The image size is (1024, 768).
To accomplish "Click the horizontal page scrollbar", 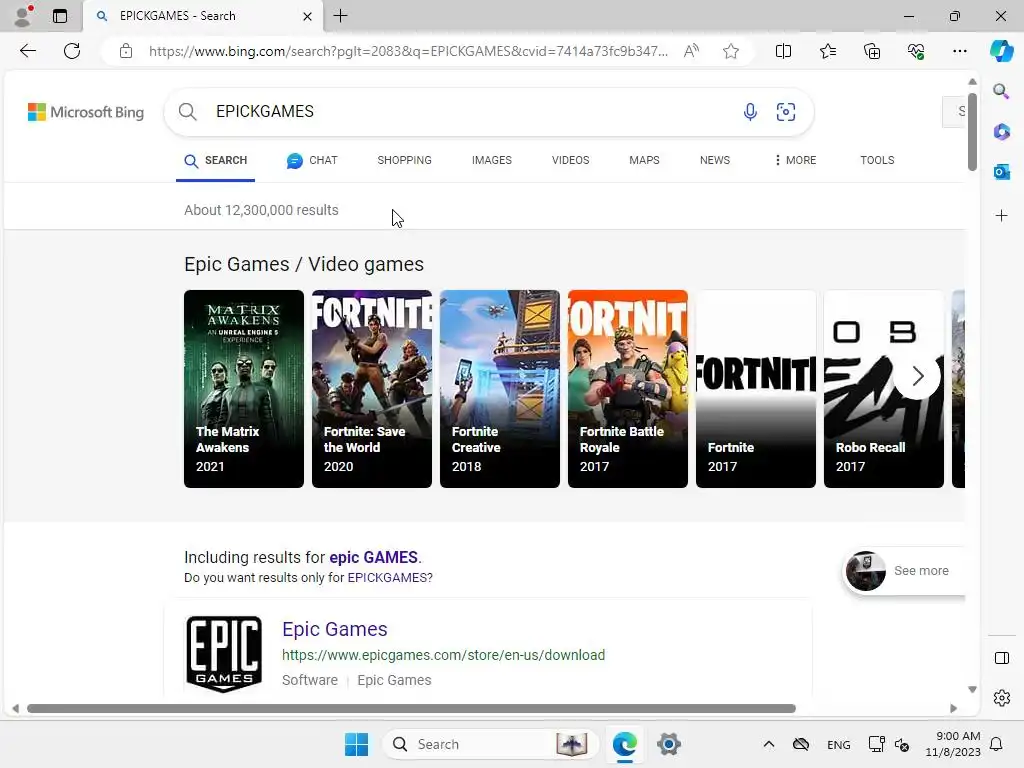I will pos(411,709).
